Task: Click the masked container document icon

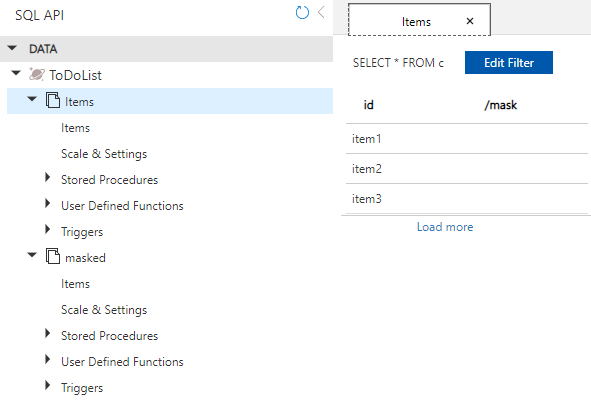Action: click(x=53, y=256)
